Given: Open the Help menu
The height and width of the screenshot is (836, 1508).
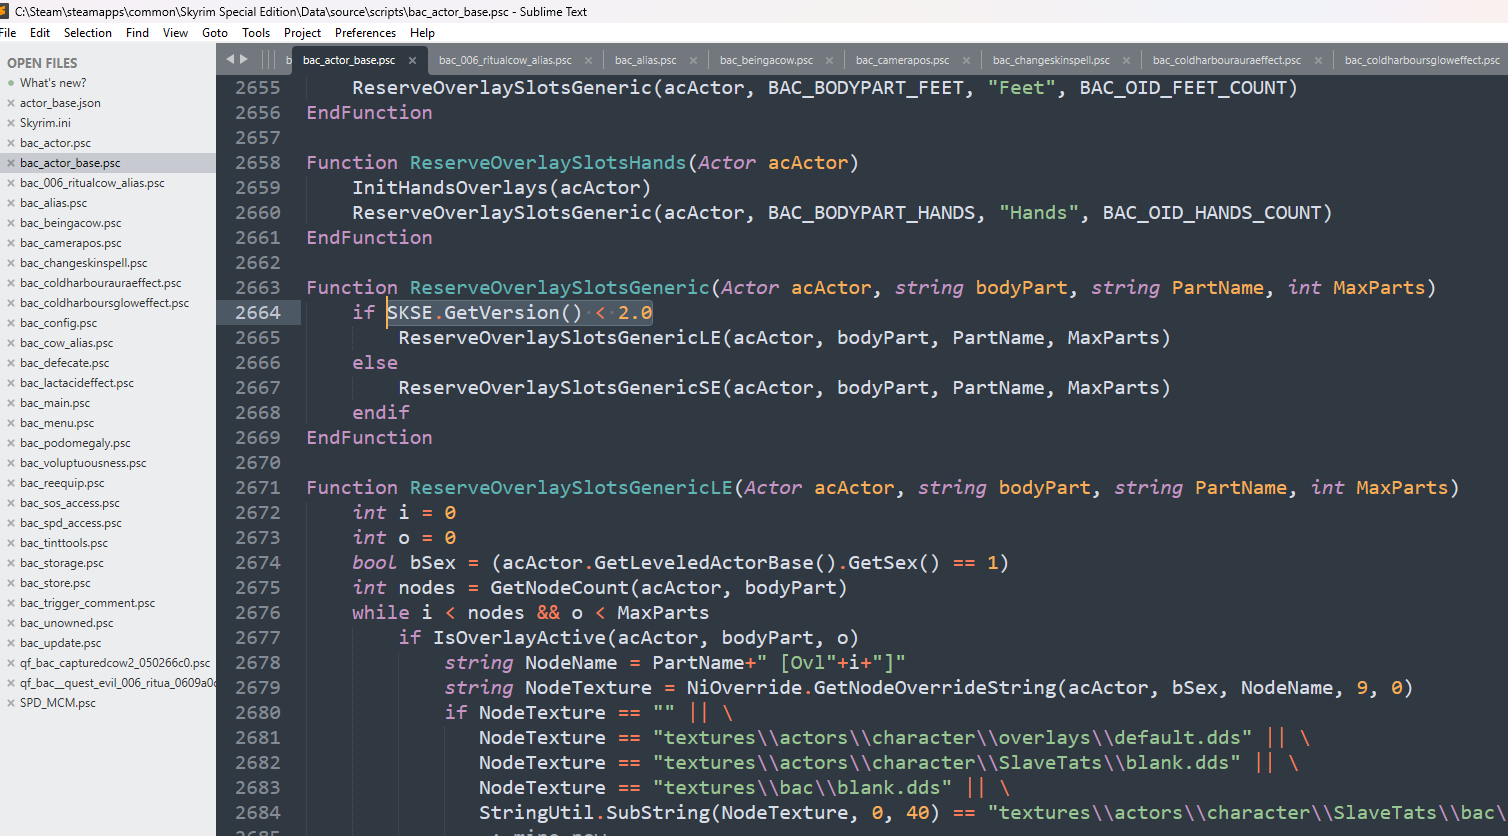Looking at the screenshot, I should tap(422, 33).
